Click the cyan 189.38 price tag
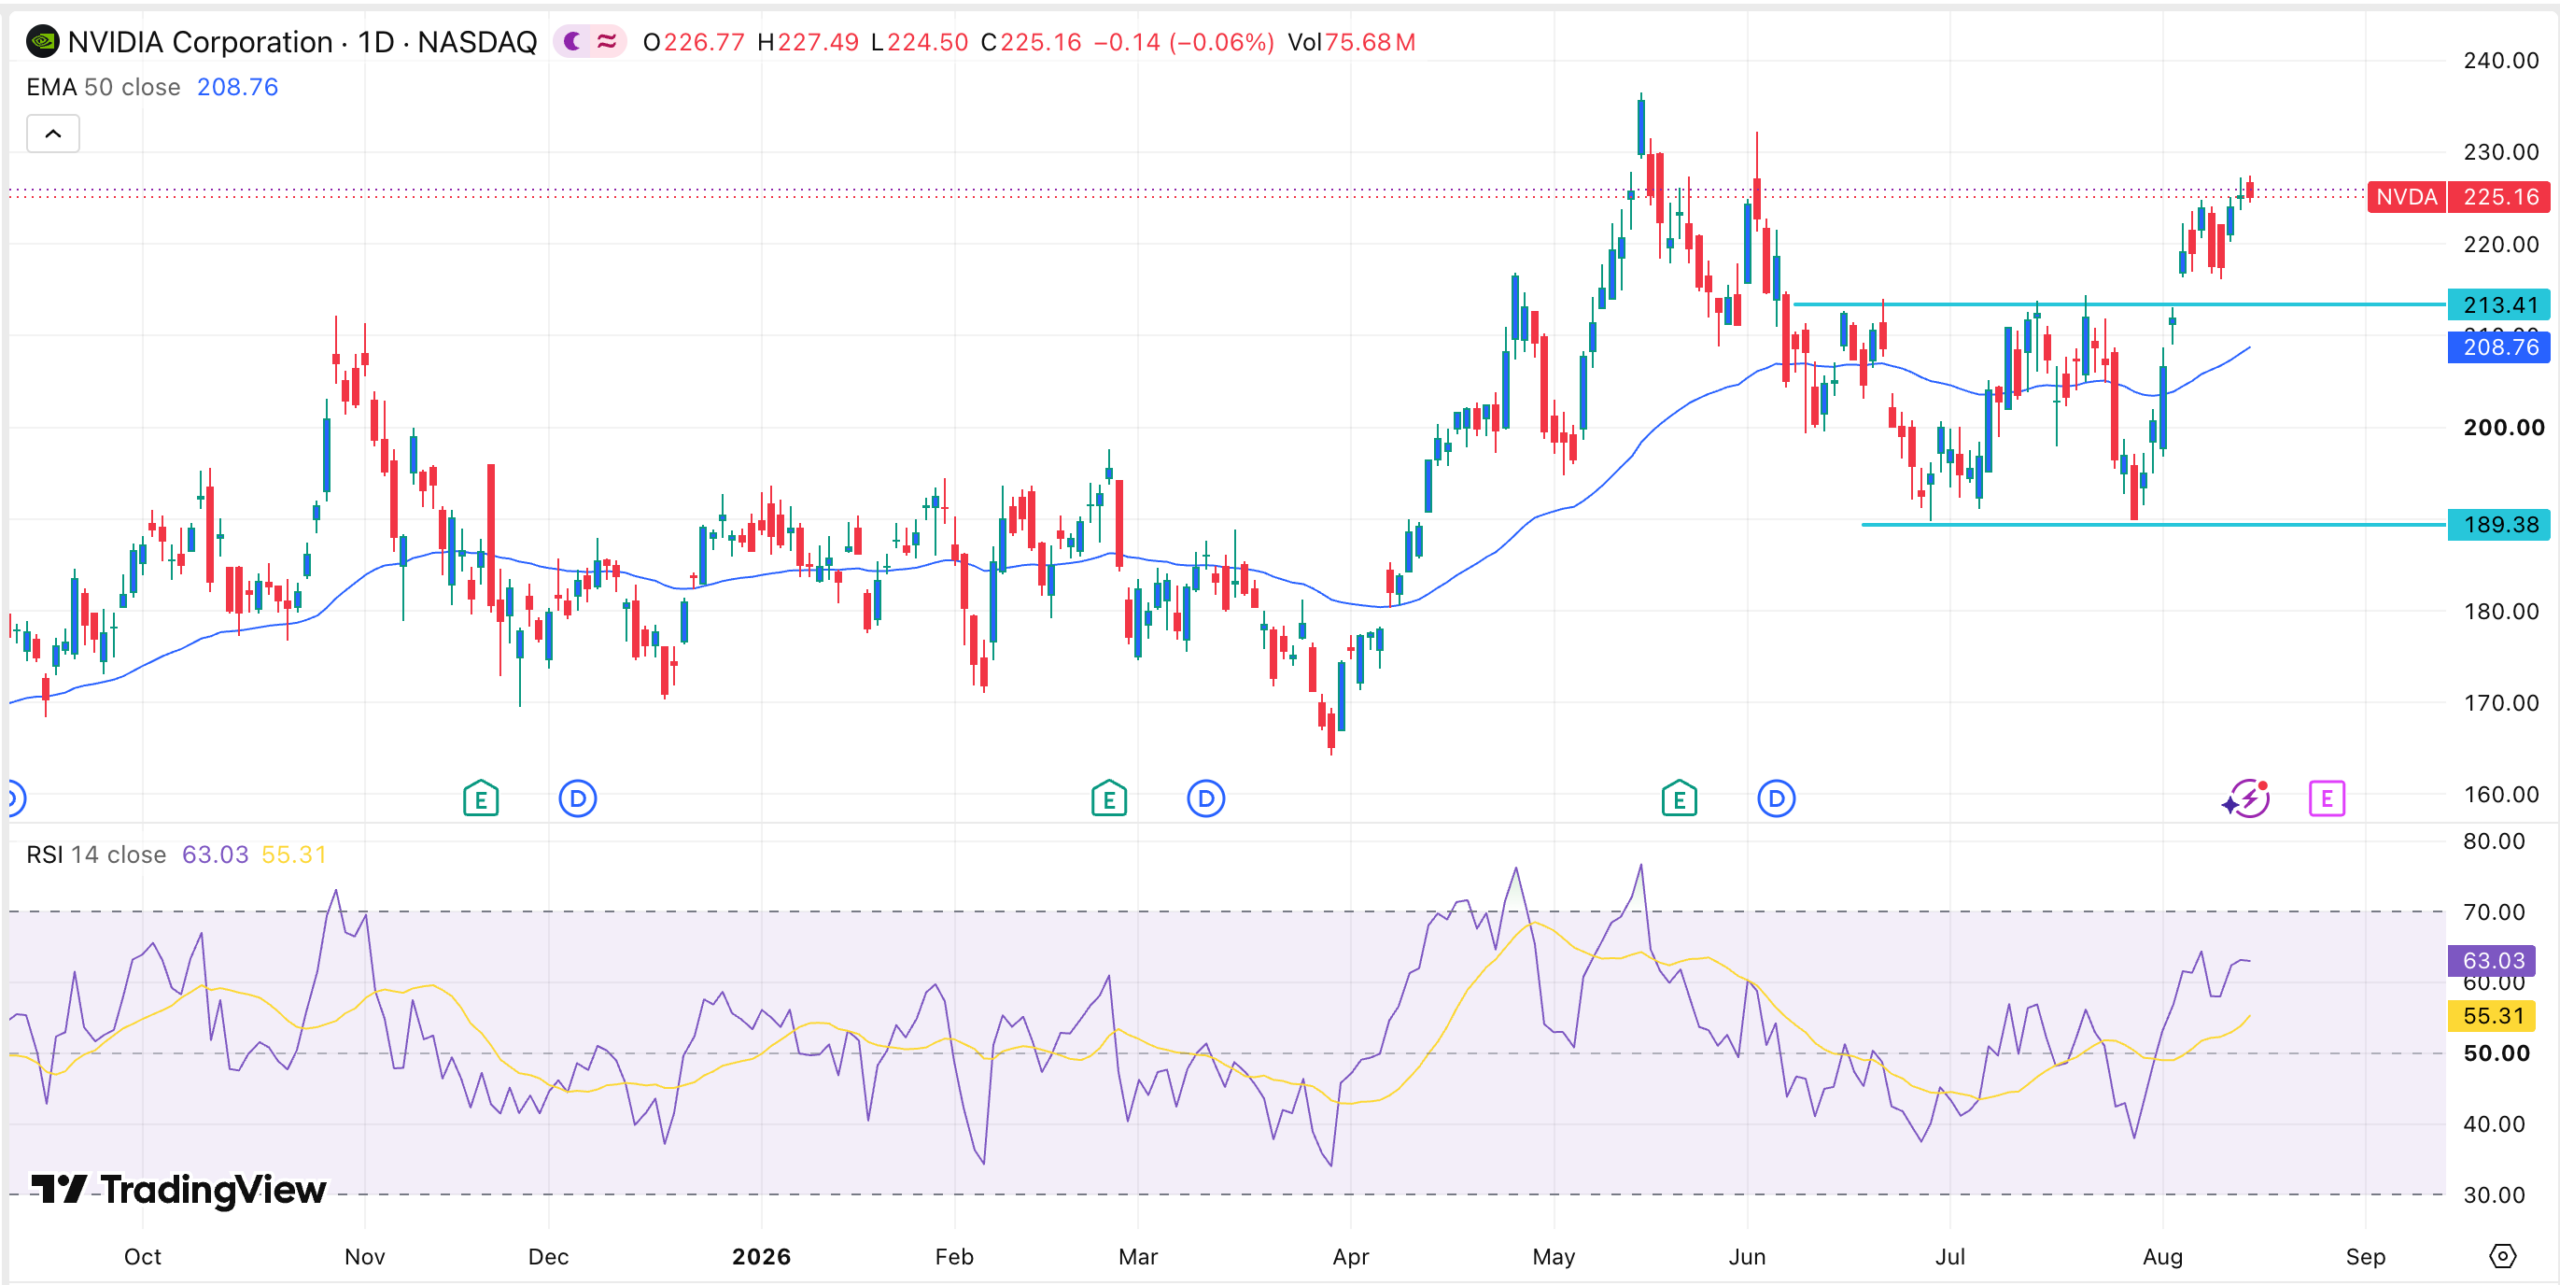Viewport: 2560px width, 1285px height. point(2499,524)
